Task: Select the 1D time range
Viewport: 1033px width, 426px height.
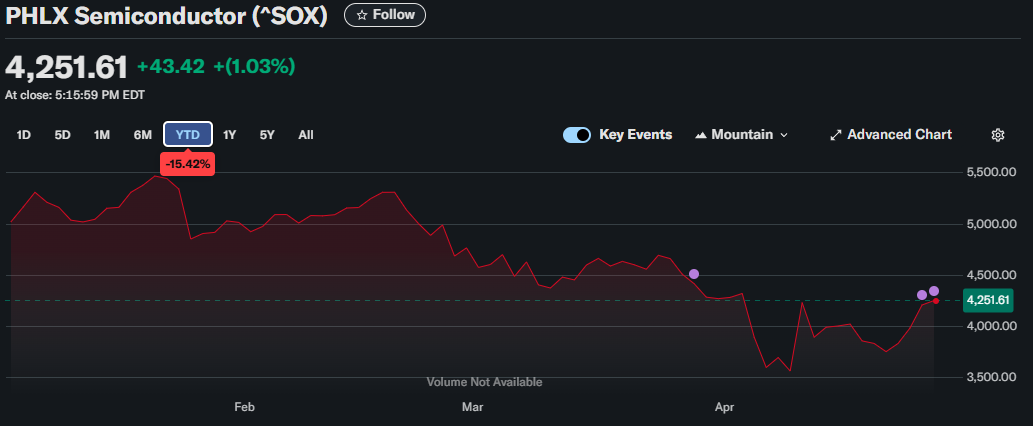Action: (x=24, y=135)
